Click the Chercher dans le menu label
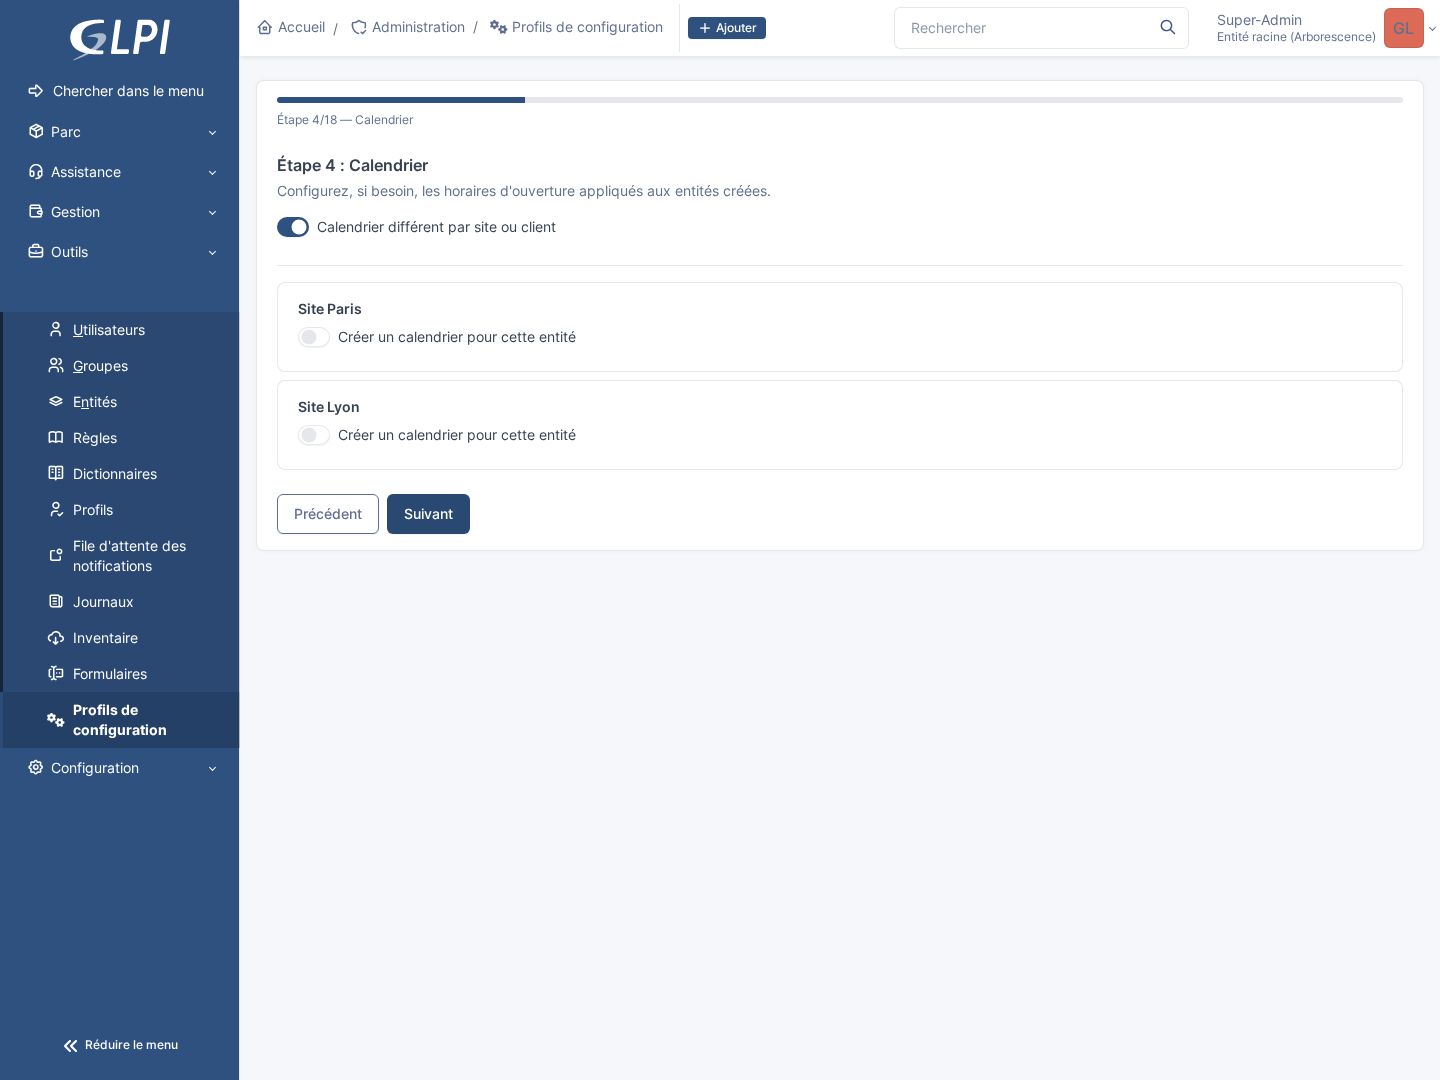Viewport: 1440px width, 1080px height. coord(128,91)
